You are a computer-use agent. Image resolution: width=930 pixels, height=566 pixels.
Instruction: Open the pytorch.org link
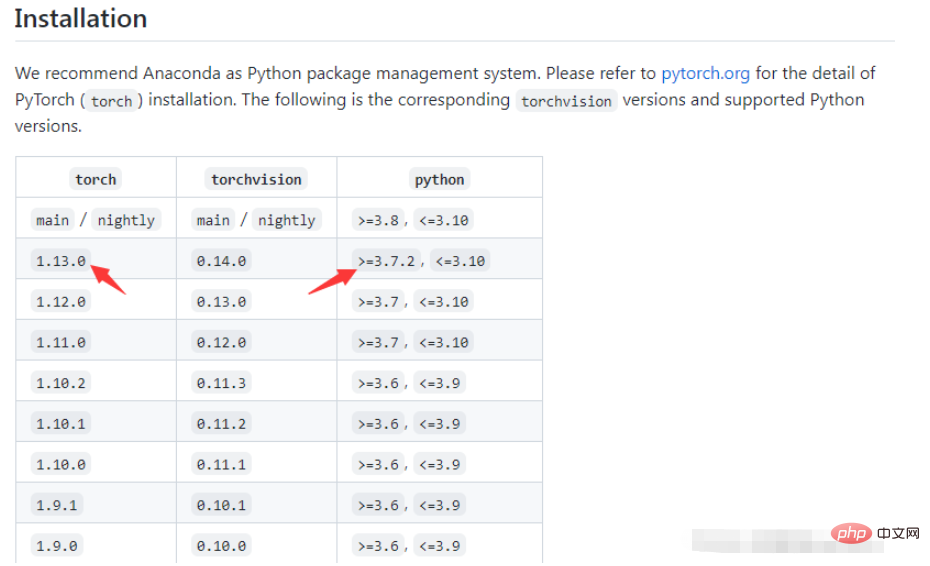705,73
